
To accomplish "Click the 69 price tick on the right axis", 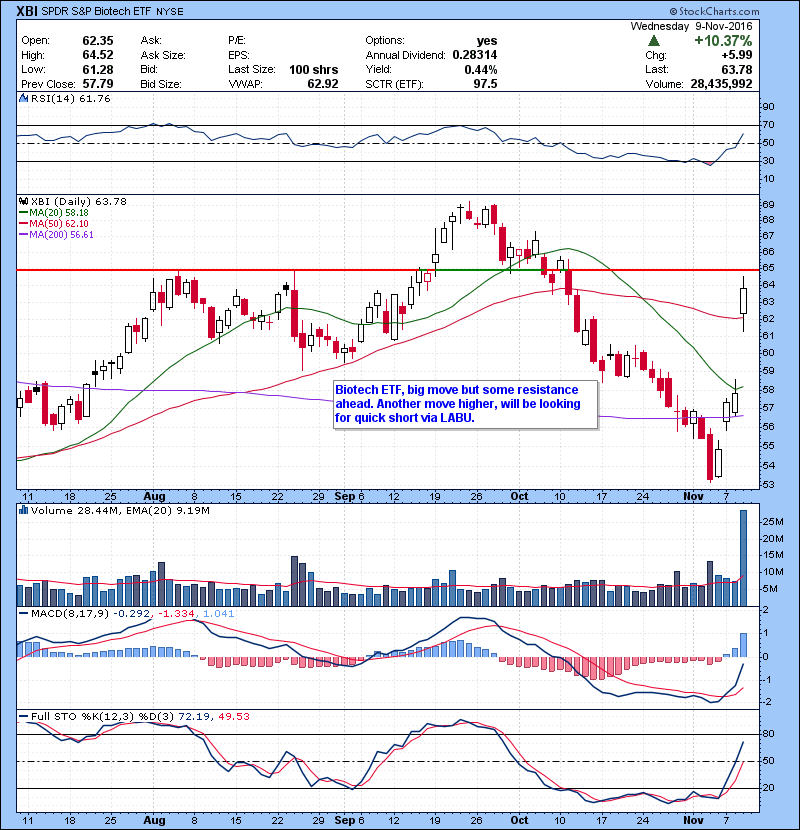I will (768, 204).
